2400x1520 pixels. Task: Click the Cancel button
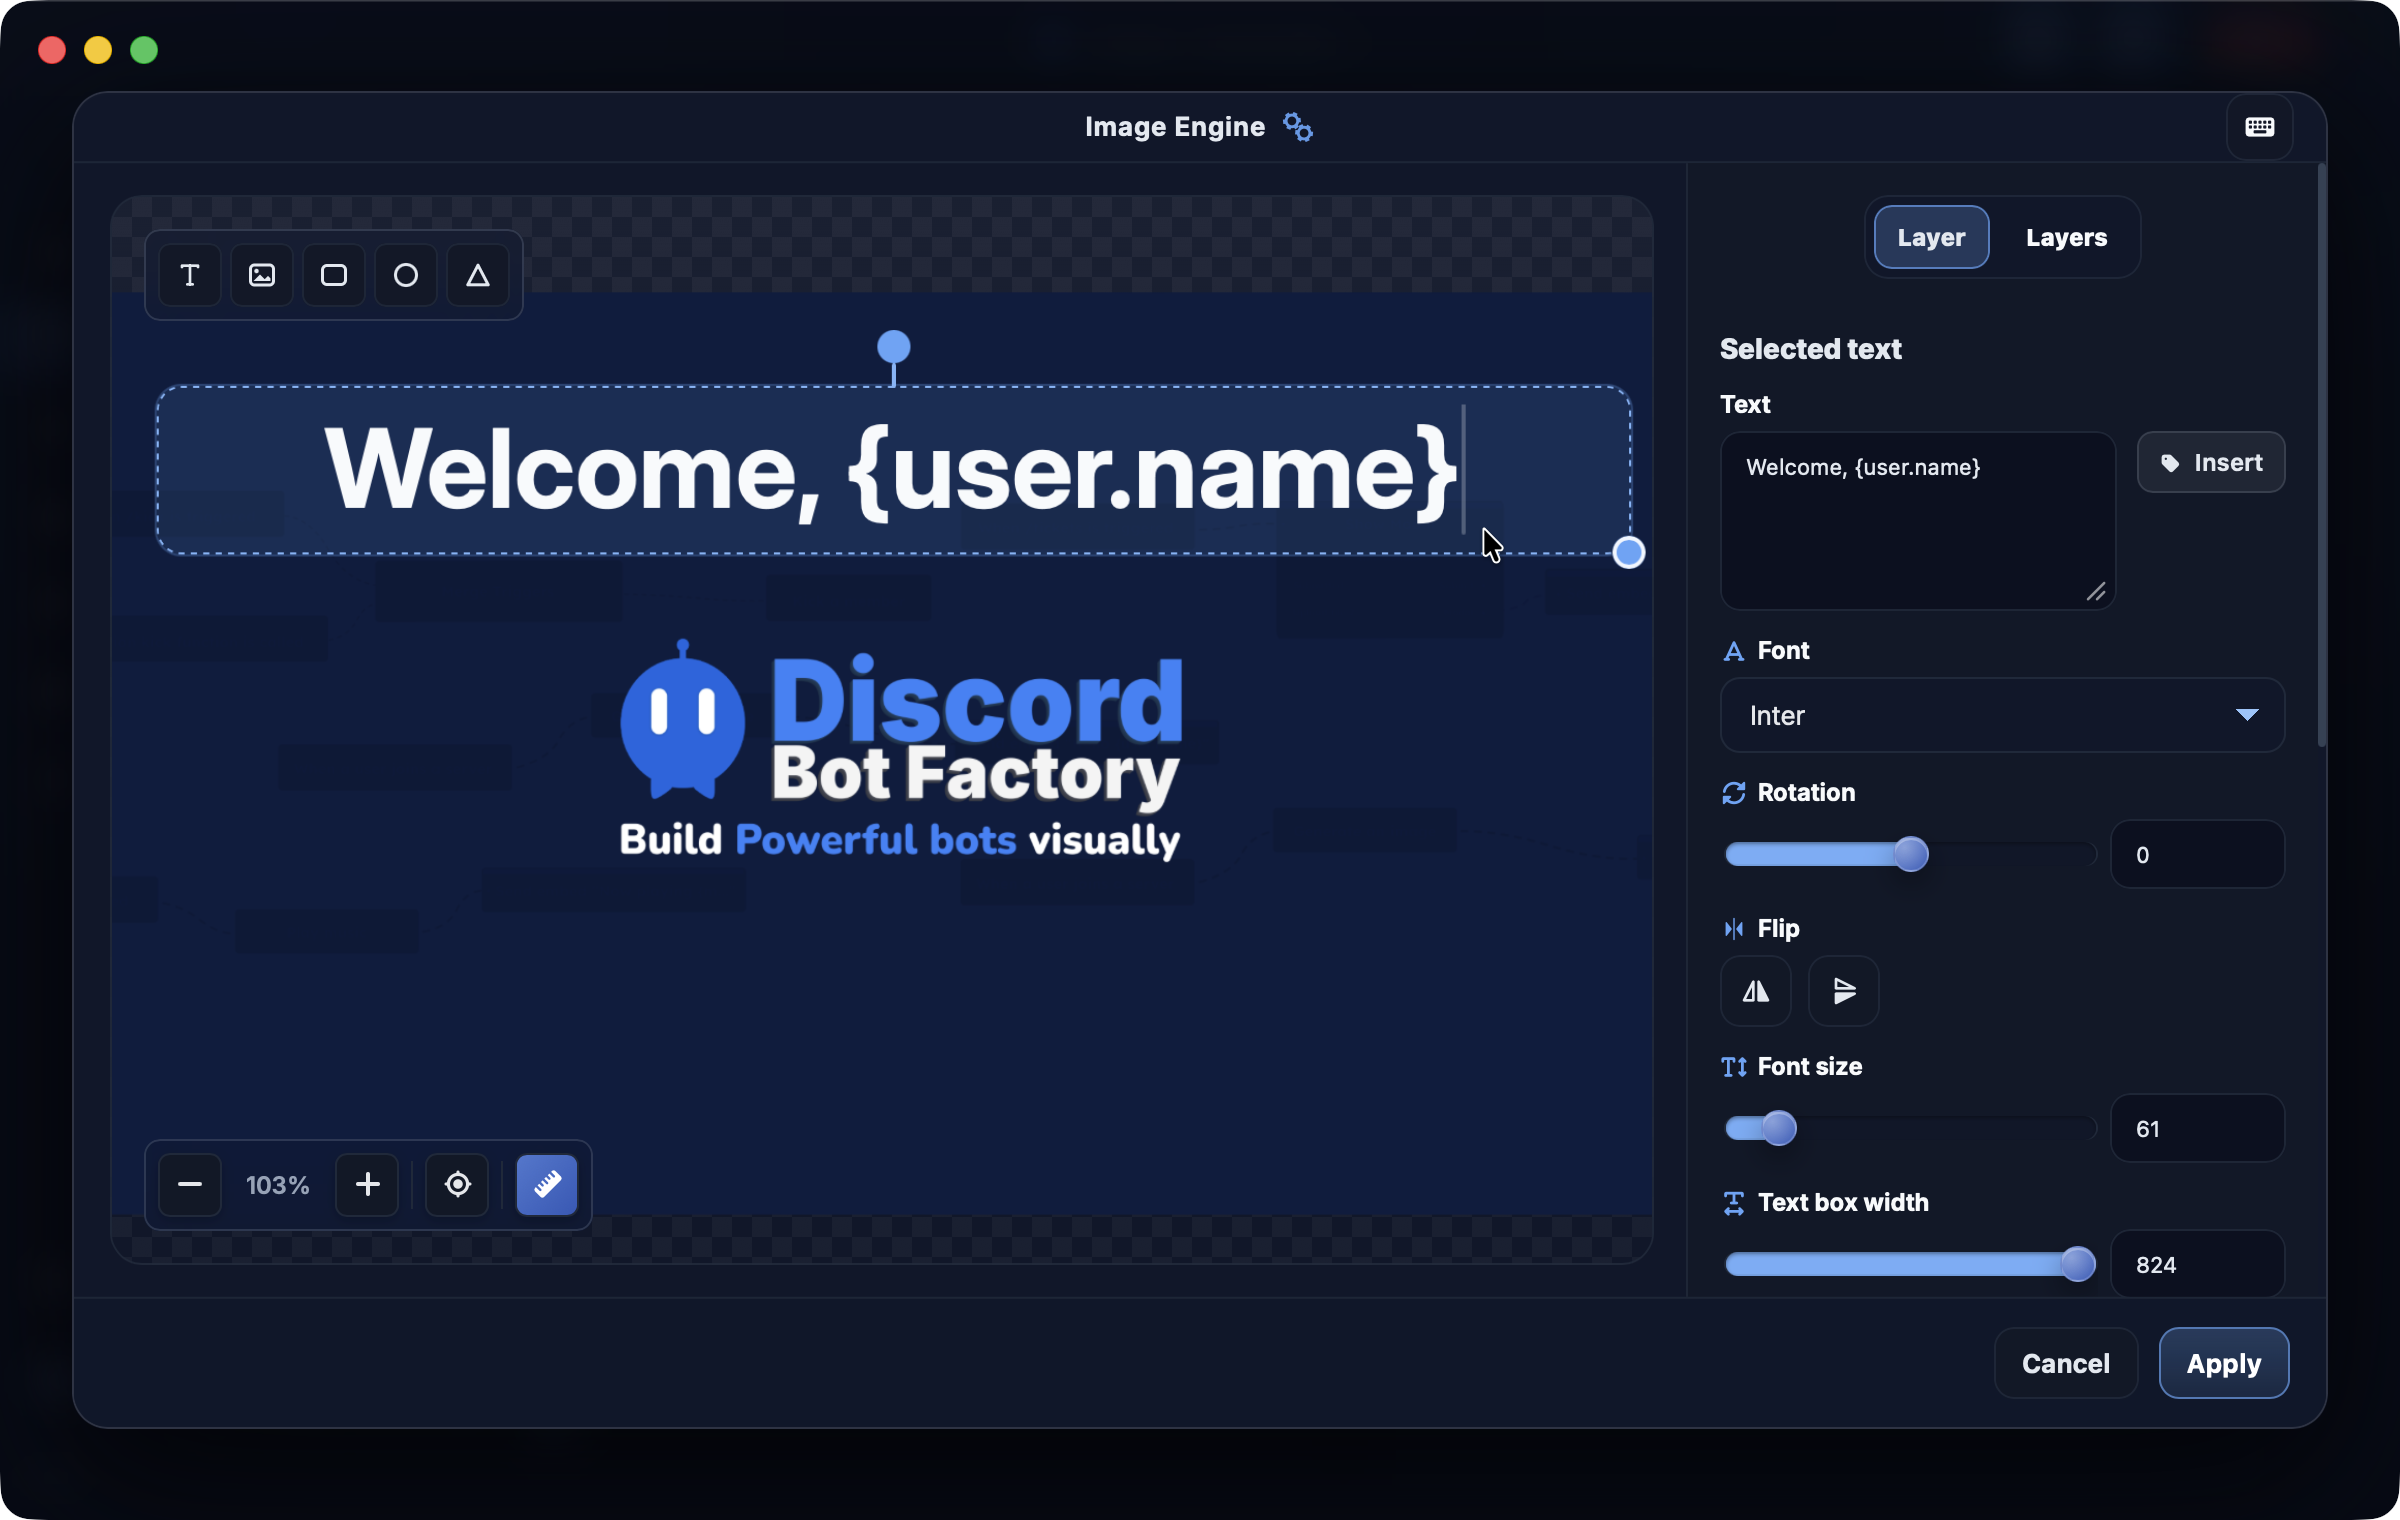point(2066,1363)
